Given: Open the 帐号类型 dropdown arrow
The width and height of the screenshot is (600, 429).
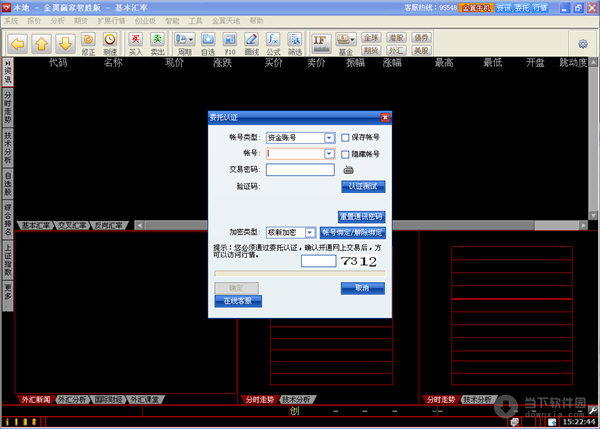Looking at the screenshot, I should 329,138.
